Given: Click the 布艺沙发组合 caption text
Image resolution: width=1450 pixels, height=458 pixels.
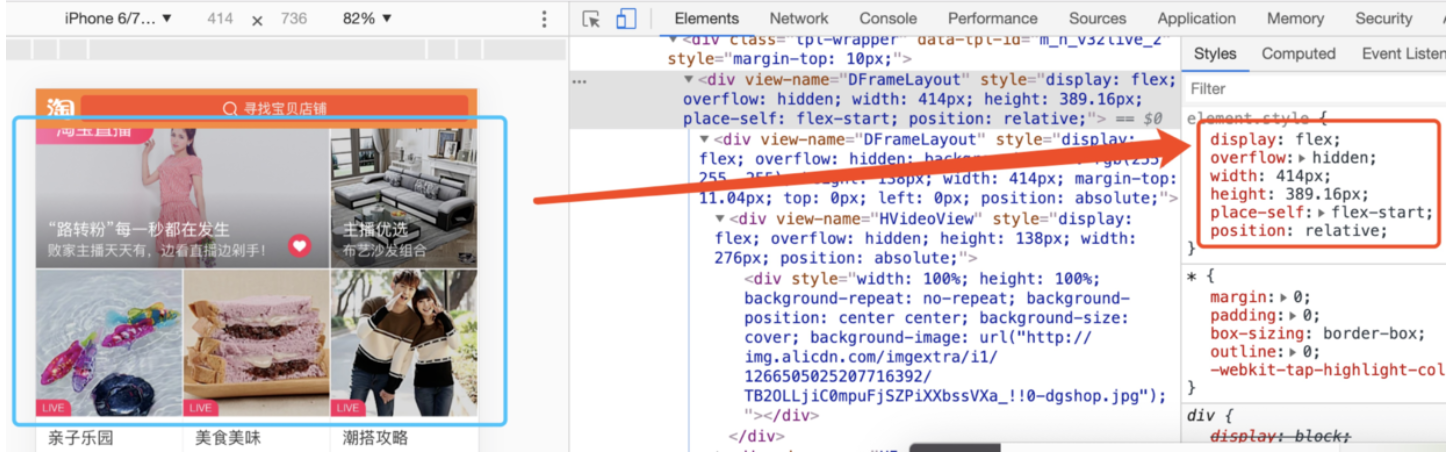Looking at the screenshot, I should coord(383,251).
